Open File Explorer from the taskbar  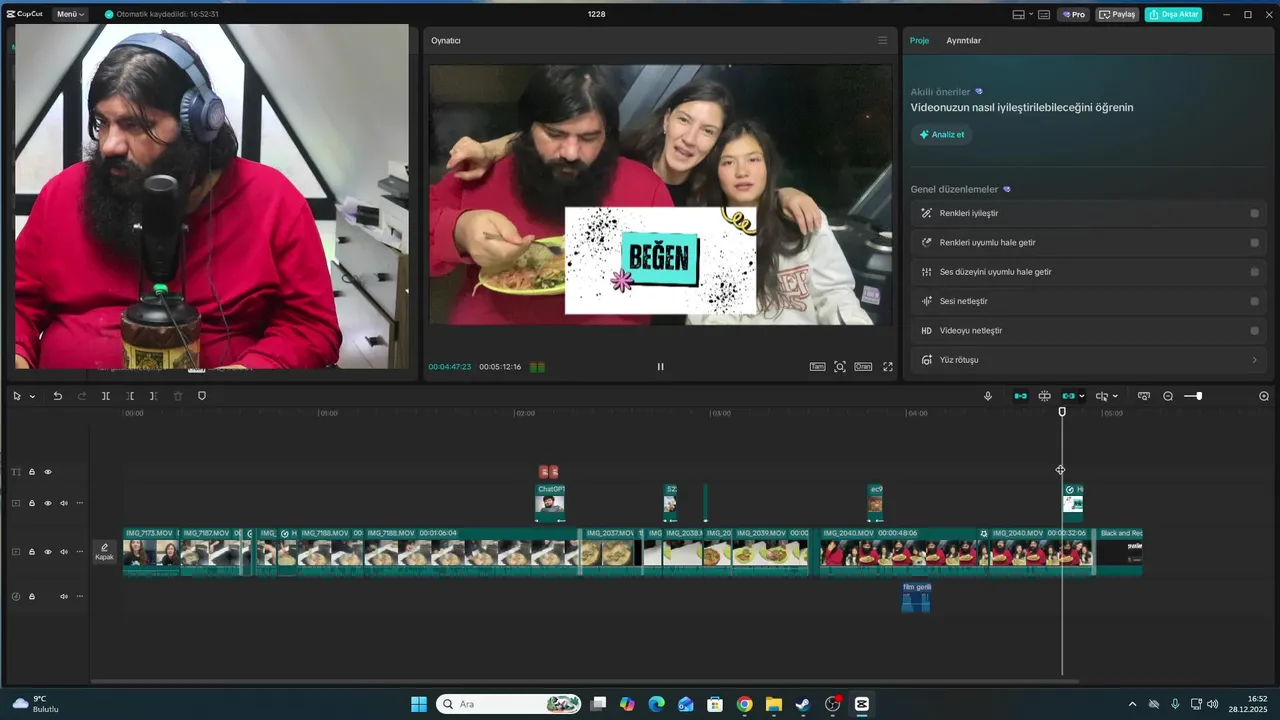pyautogui.click(x=773, y=704)
